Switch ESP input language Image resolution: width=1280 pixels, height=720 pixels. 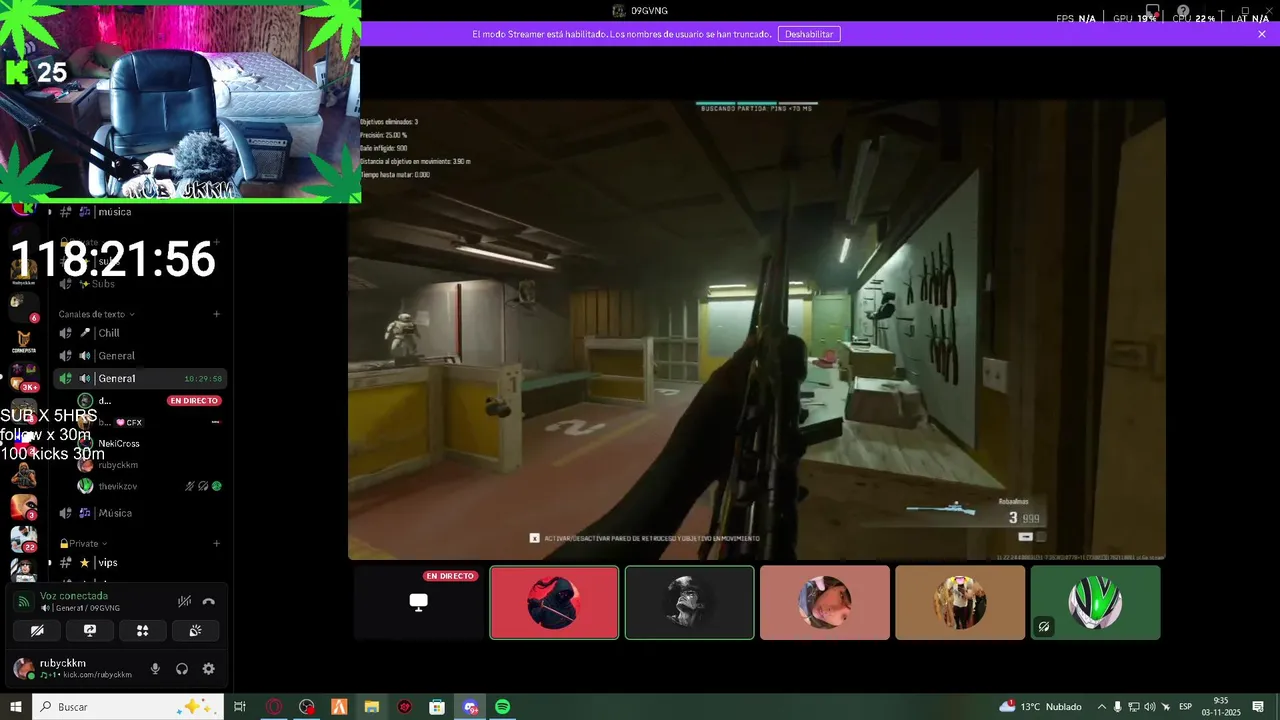tap(1186, 707)
